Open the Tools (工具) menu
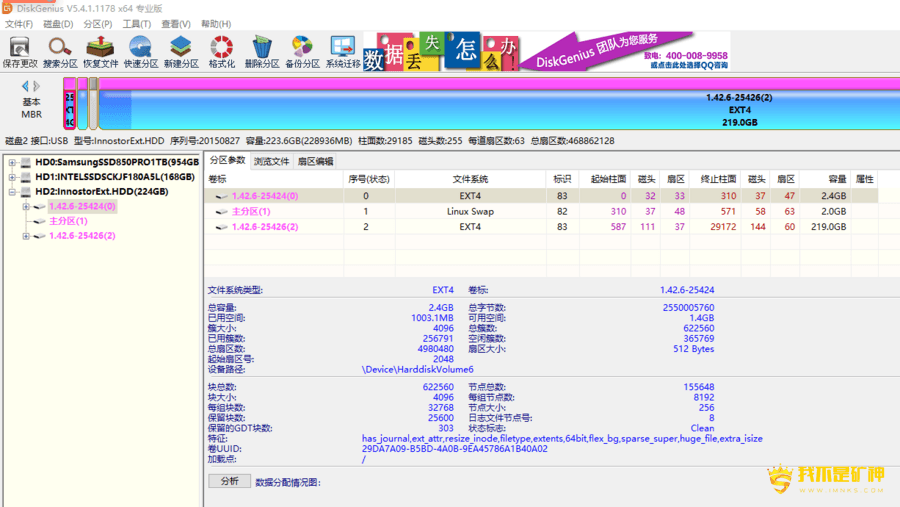Viewport: 900px width, 507px height. pos(137,24)
